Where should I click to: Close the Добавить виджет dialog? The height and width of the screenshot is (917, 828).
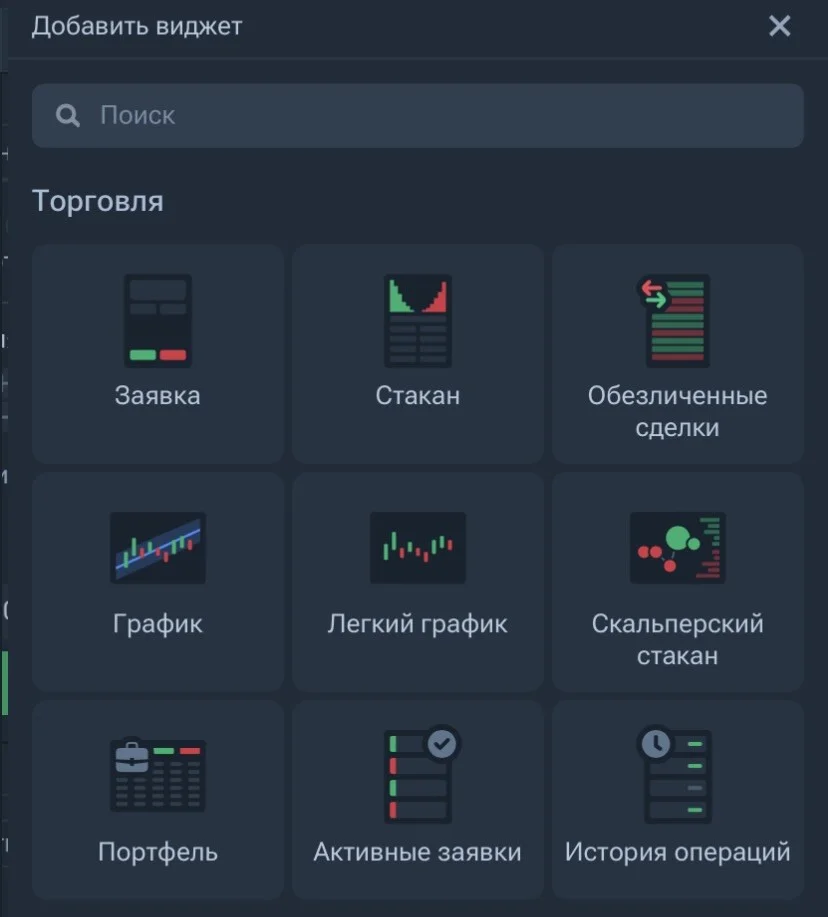(779, 26)
